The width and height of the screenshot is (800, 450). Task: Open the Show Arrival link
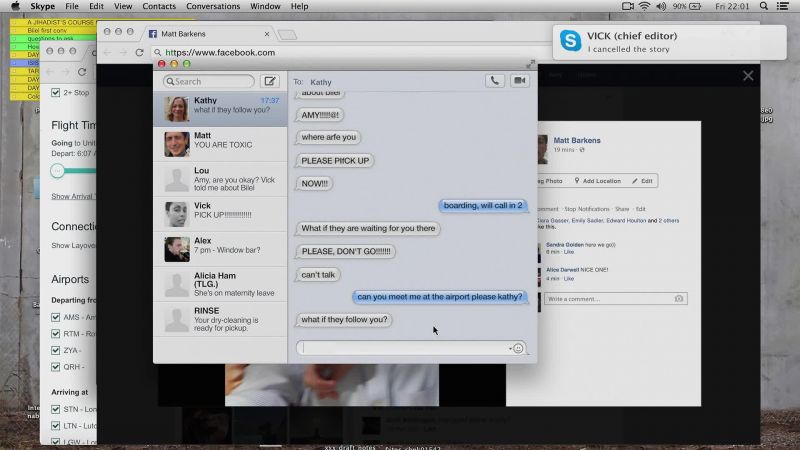(73, 196)
